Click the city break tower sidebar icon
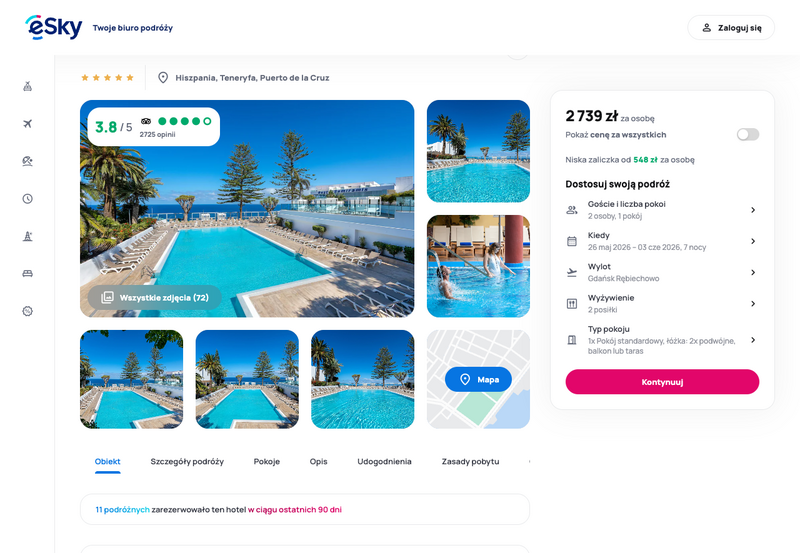Screen dimensions: 800x553 28,236
